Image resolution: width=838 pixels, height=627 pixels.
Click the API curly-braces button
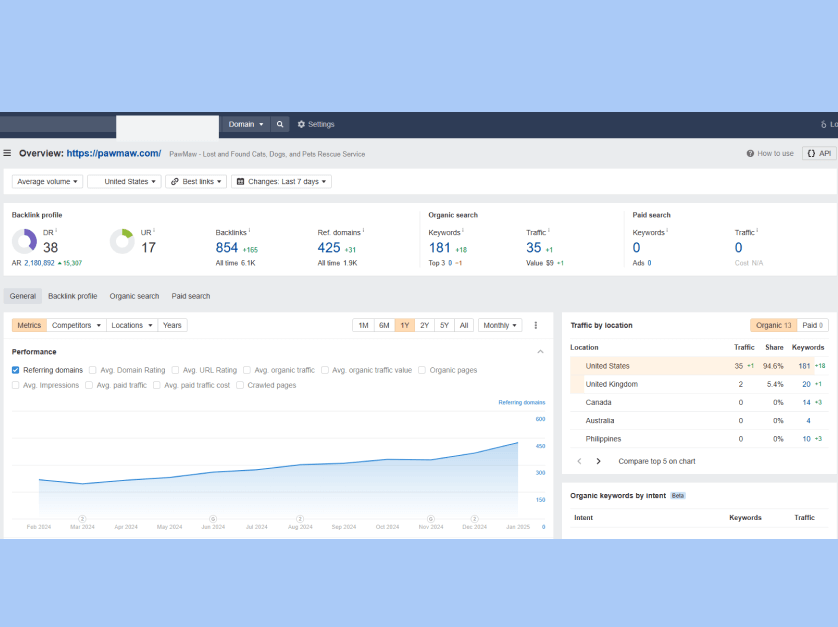[x=818, y=153]
